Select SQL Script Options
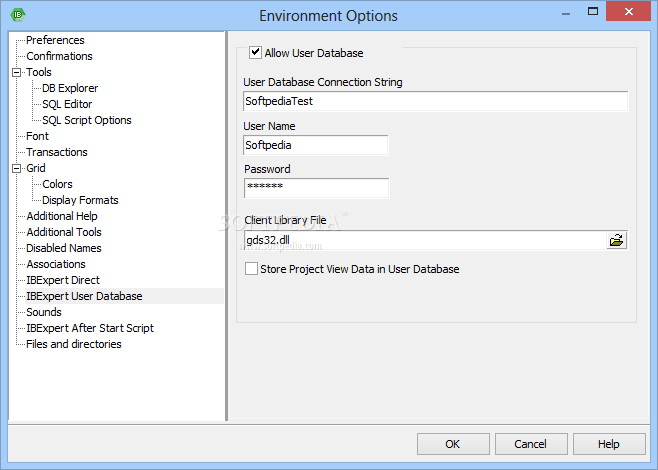Viewport: 658px width, 470px height. pyautogui.click(x=87, y=120)
